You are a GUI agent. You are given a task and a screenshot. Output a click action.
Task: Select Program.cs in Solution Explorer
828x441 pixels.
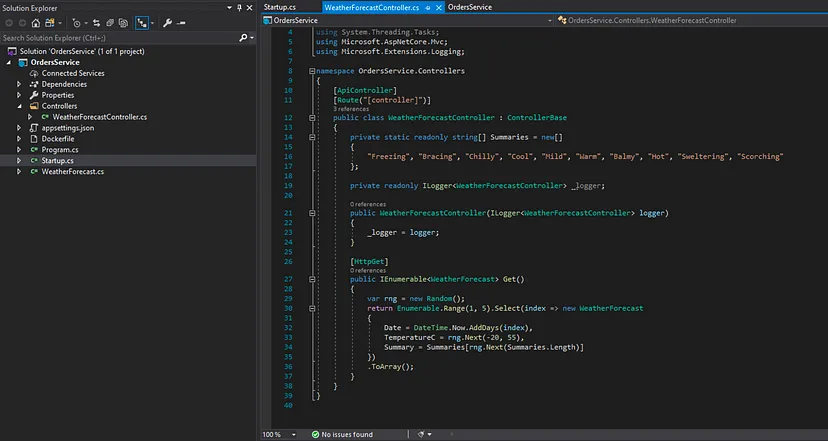pyautogui.click(x=60, y=149)
